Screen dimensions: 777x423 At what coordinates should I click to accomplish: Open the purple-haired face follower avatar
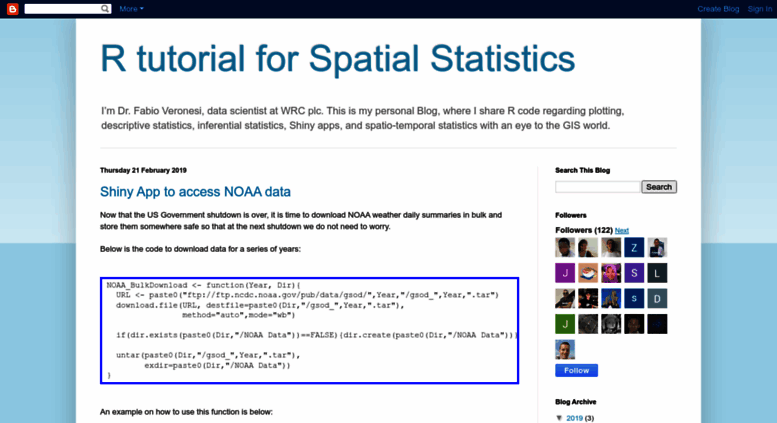tap(611, 273)
